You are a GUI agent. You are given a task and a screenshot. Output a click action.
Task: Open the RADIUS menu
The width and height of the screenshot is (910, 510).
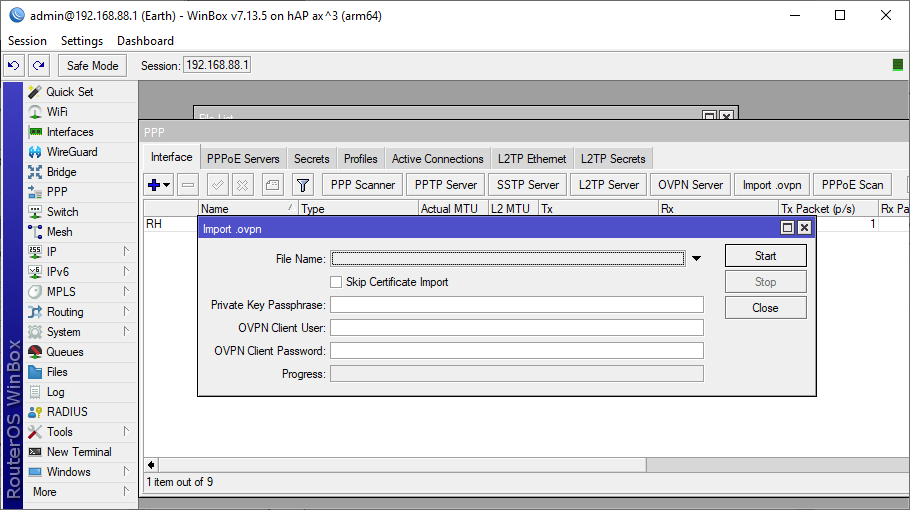67,412
